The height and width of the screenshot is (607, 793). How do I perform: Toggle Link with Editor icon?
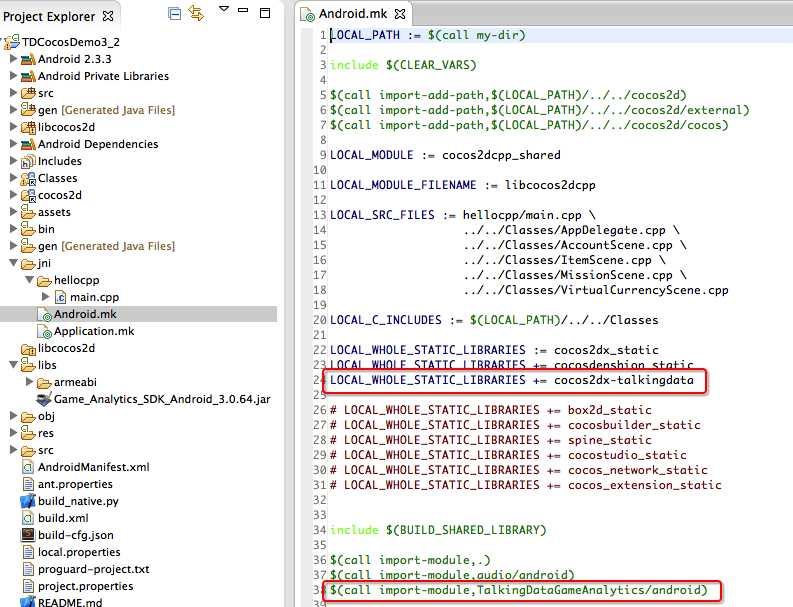(x=196, y=13)
